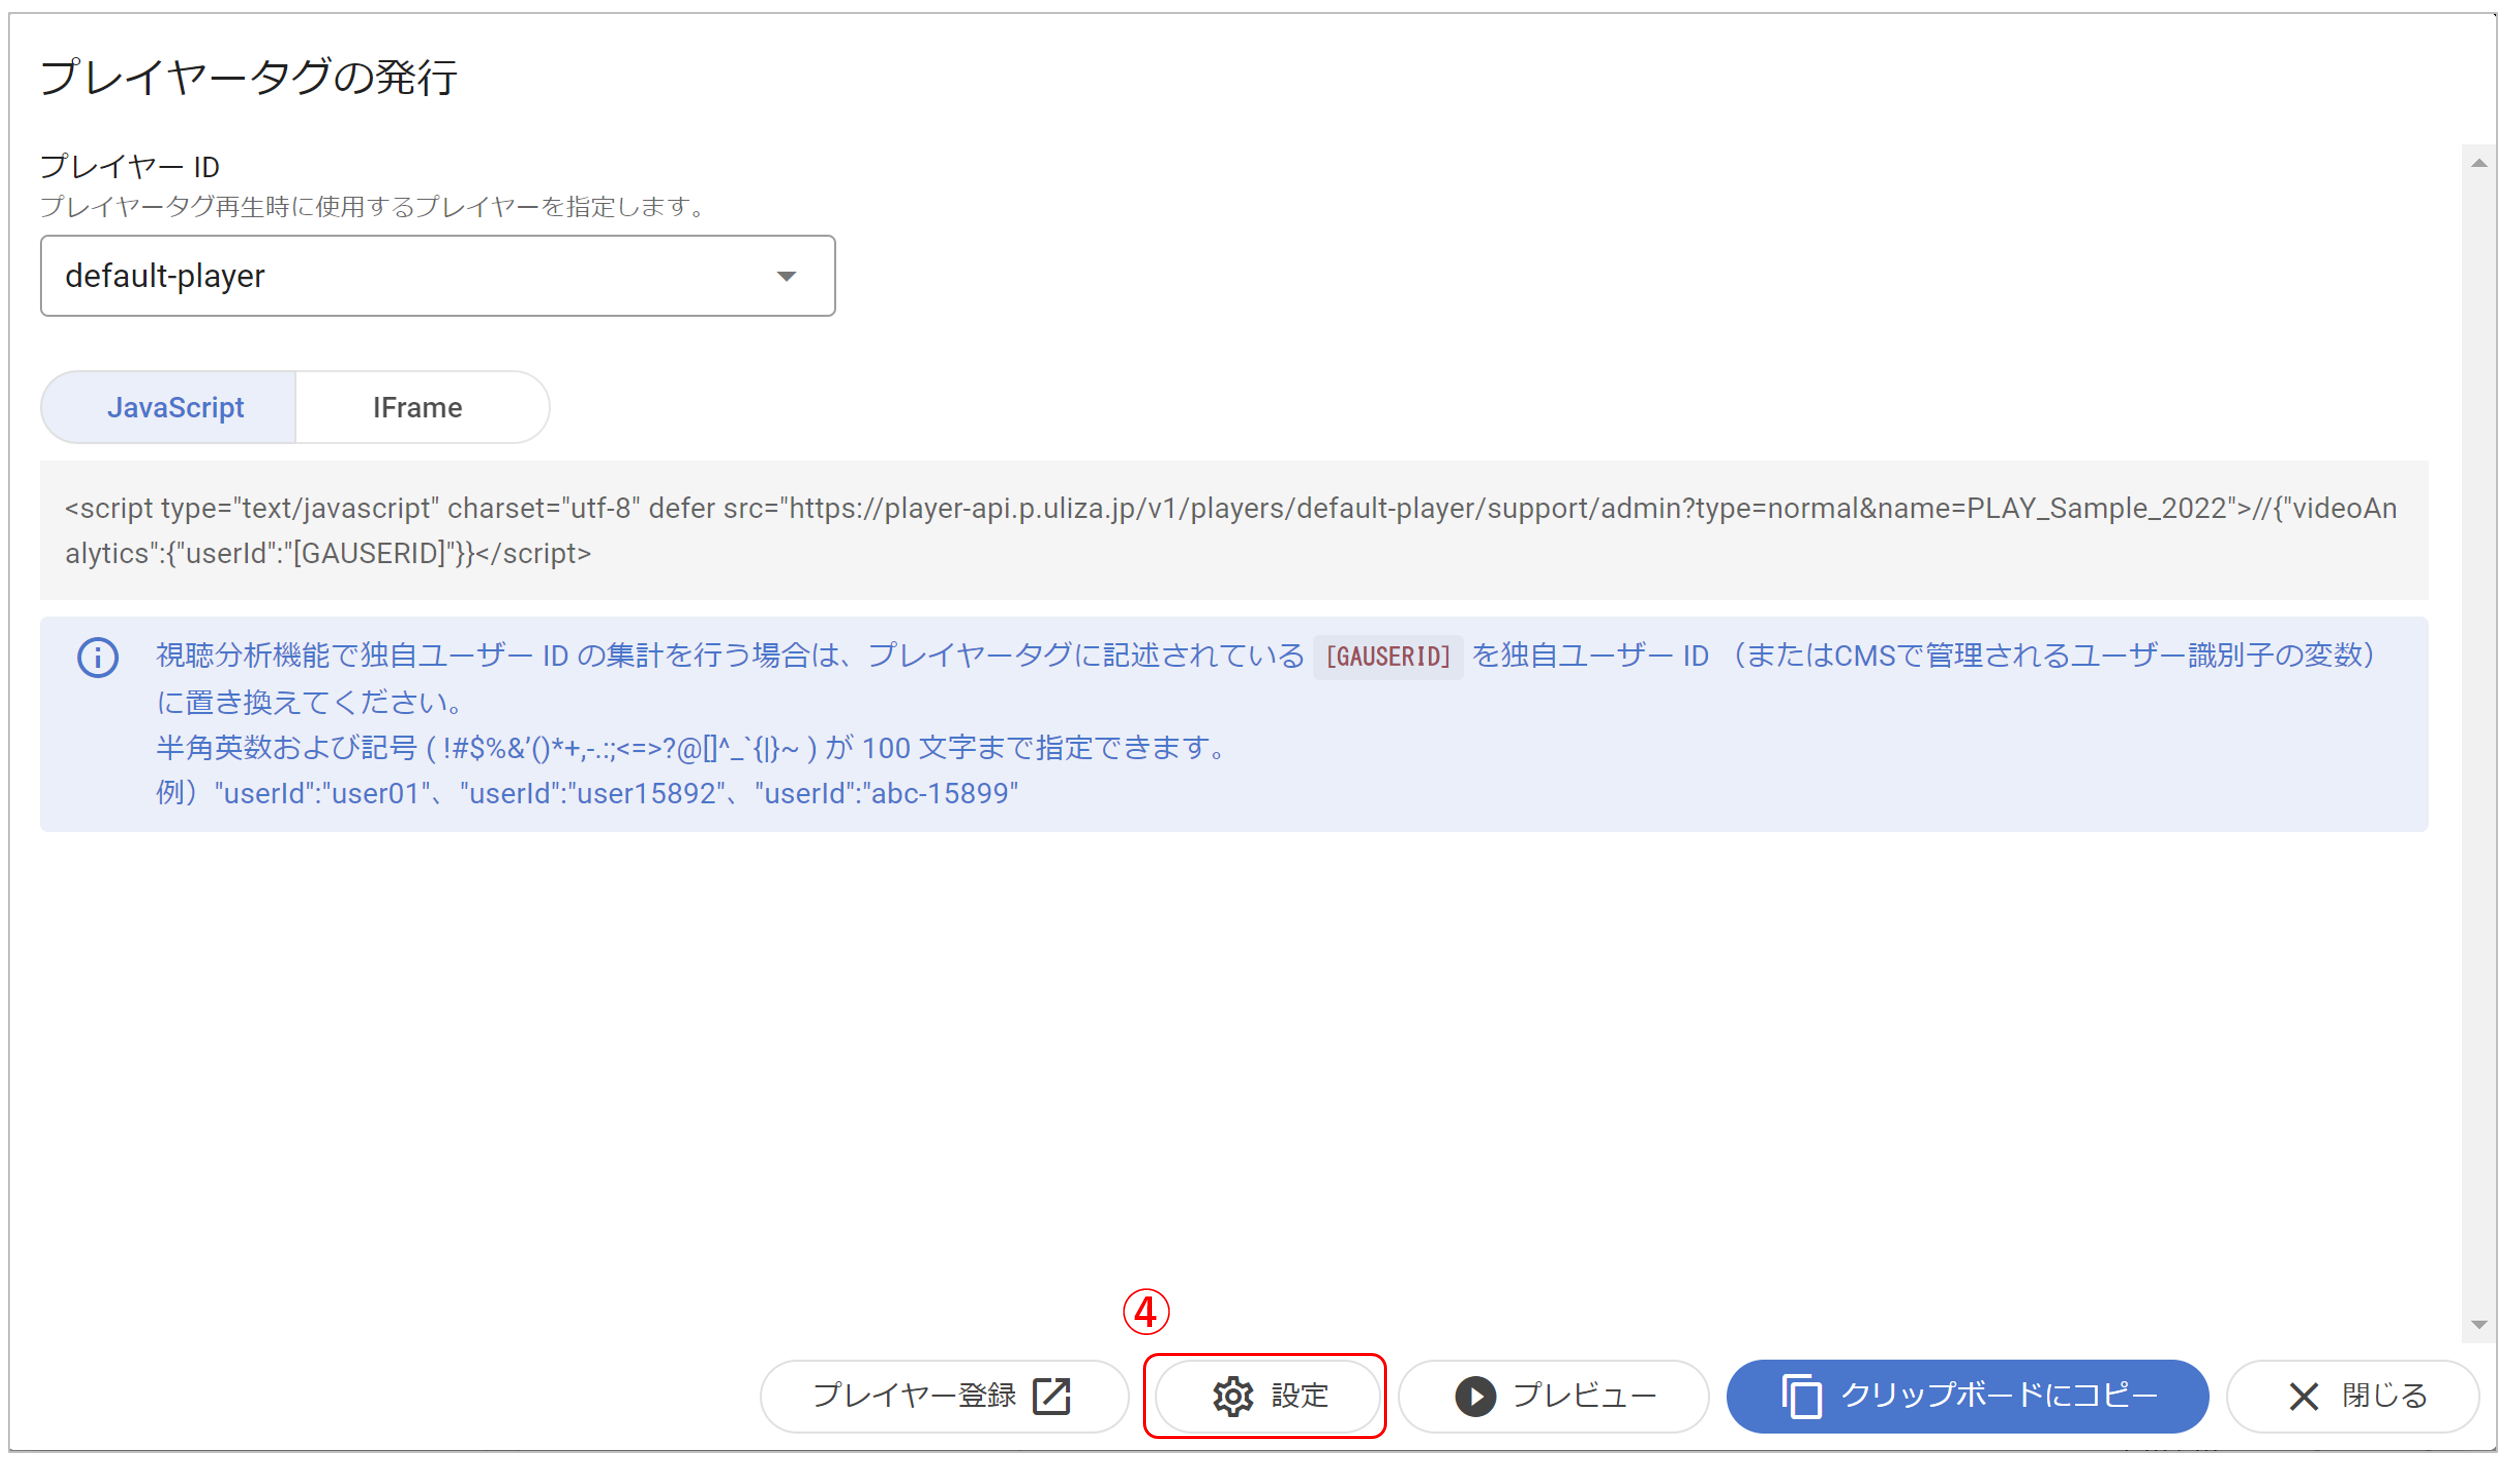This screenshot has height=1458, width=2506.
Task: Click the gear icon on 設定
Action: click(1233, 1396)
